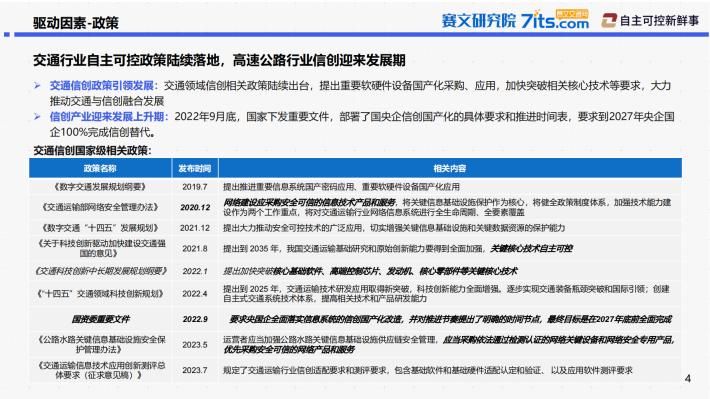The image size is (710, 399).
Task: Click the arrow bullet before 信创产业迎来发展上升期
Action: 38,117
